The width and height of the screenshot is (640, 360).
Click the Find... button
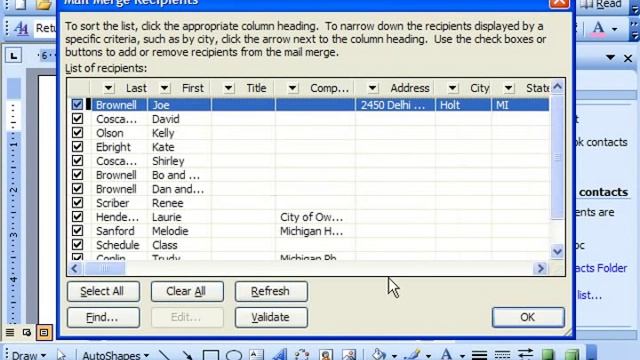coord(103,317)
